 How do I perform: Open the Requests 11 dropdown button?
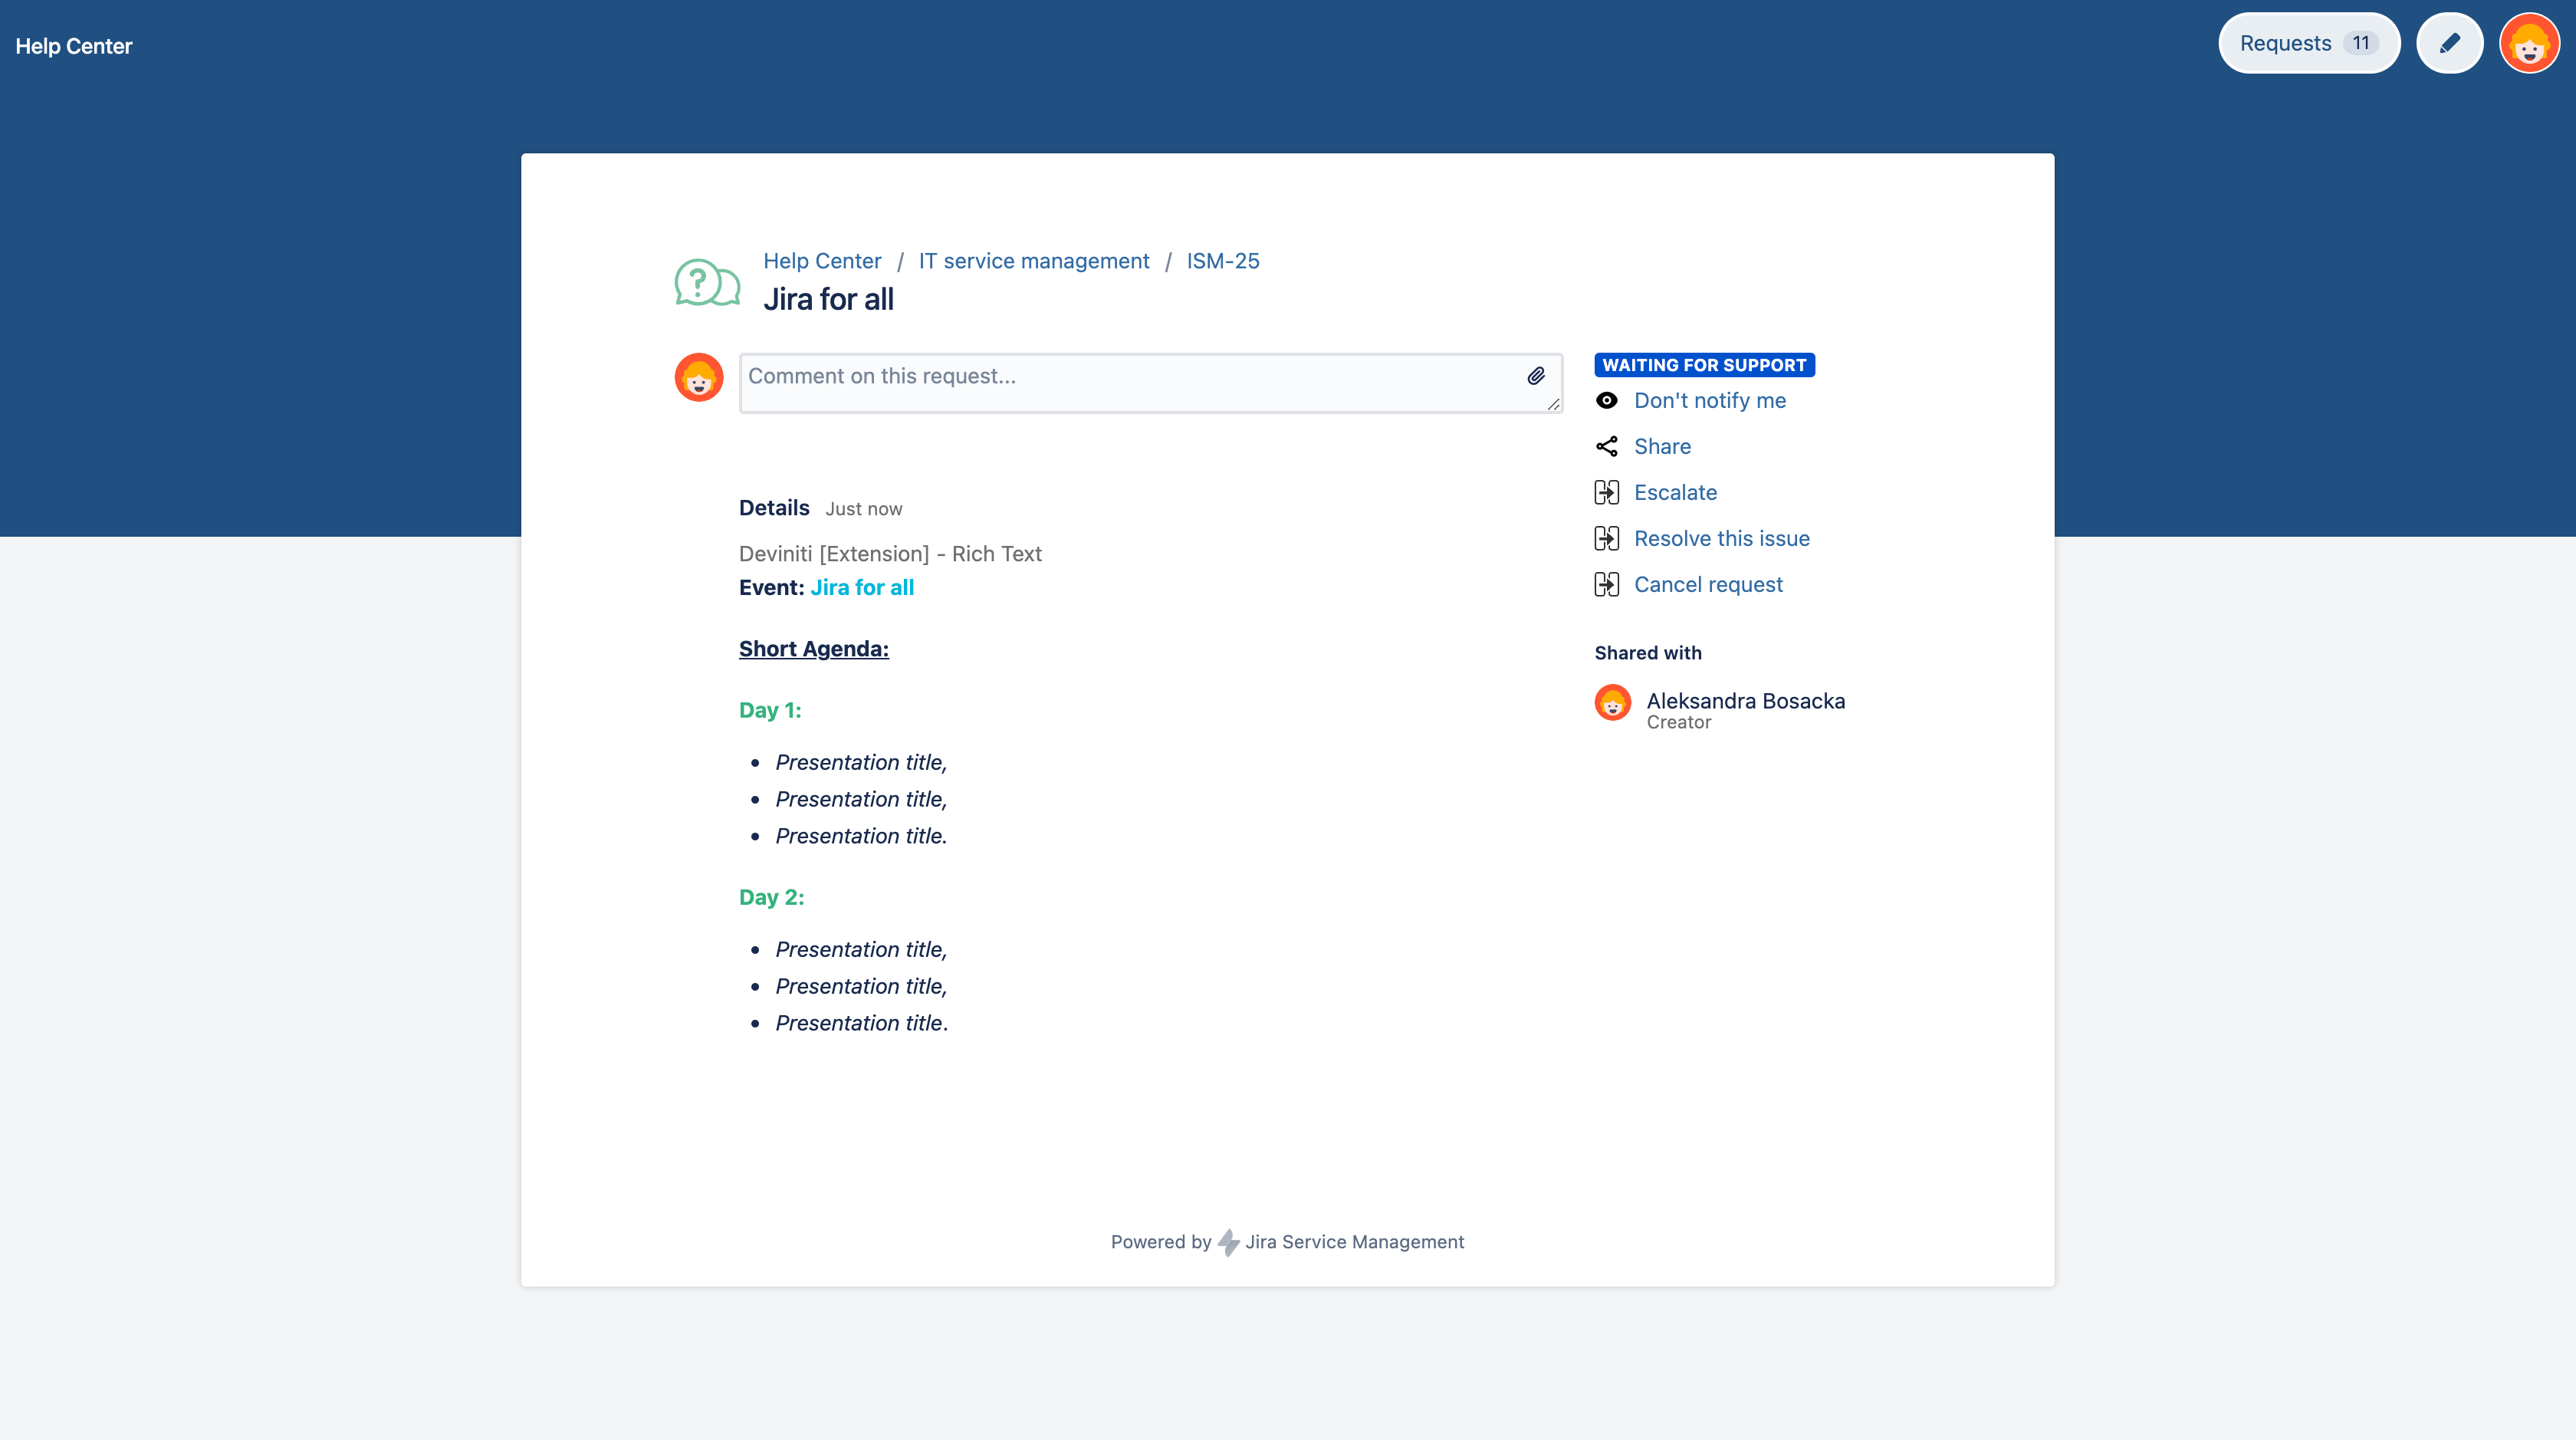tap(2308, 43)
